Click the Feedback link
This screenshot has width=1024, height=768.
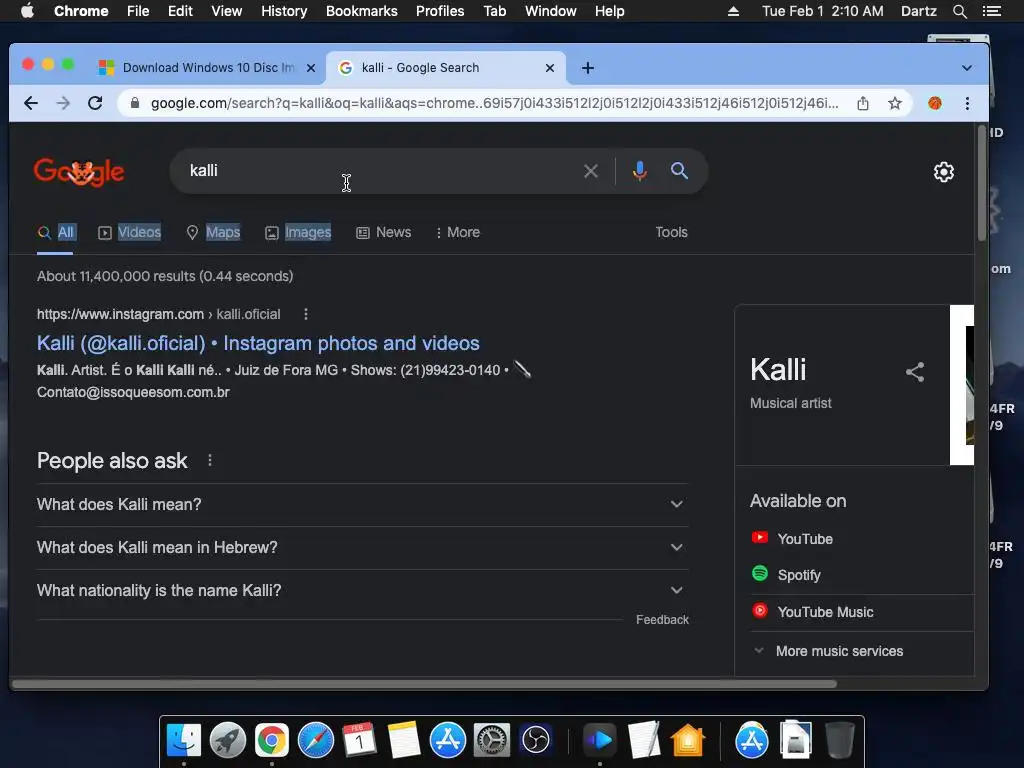pos(662,620)
